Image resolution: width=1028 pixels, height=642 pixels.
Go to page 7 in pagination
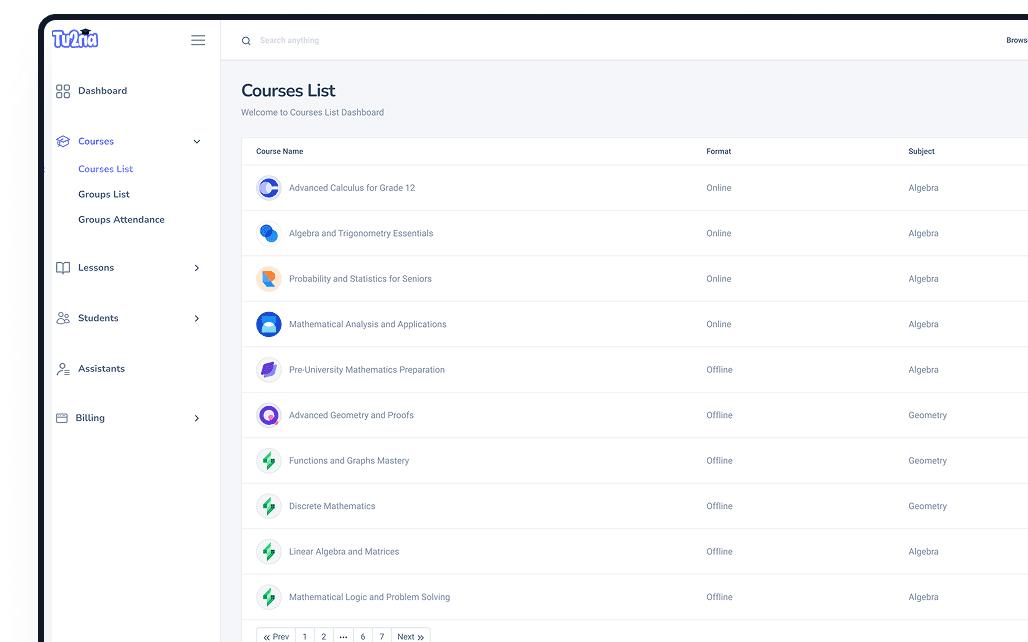click(x=382, y=636)
